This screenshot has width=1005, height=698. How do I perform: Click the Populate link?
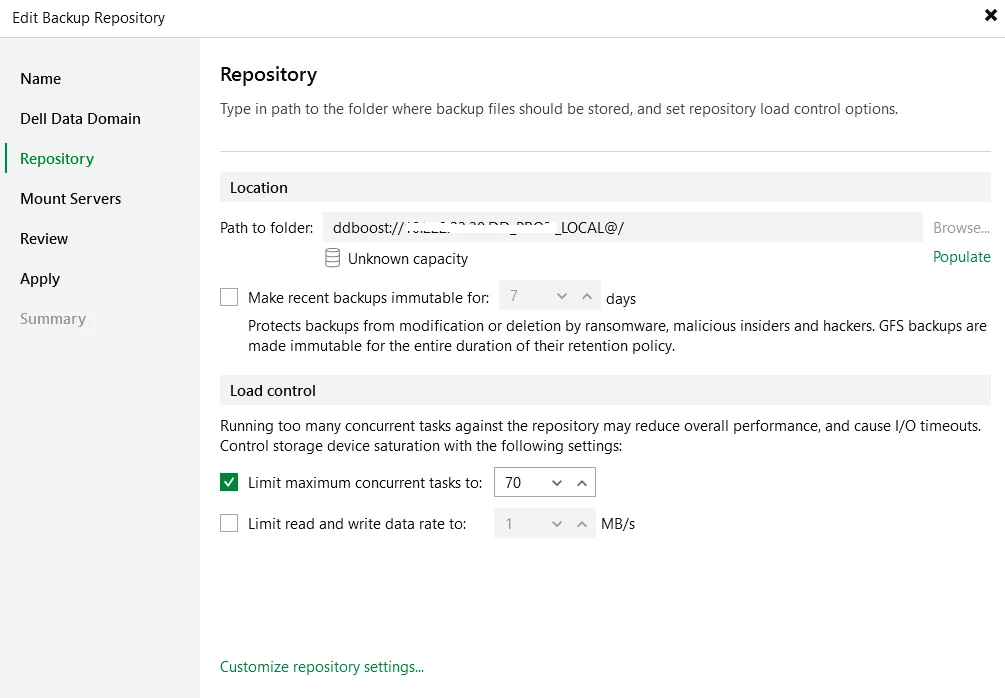[961, 257]
